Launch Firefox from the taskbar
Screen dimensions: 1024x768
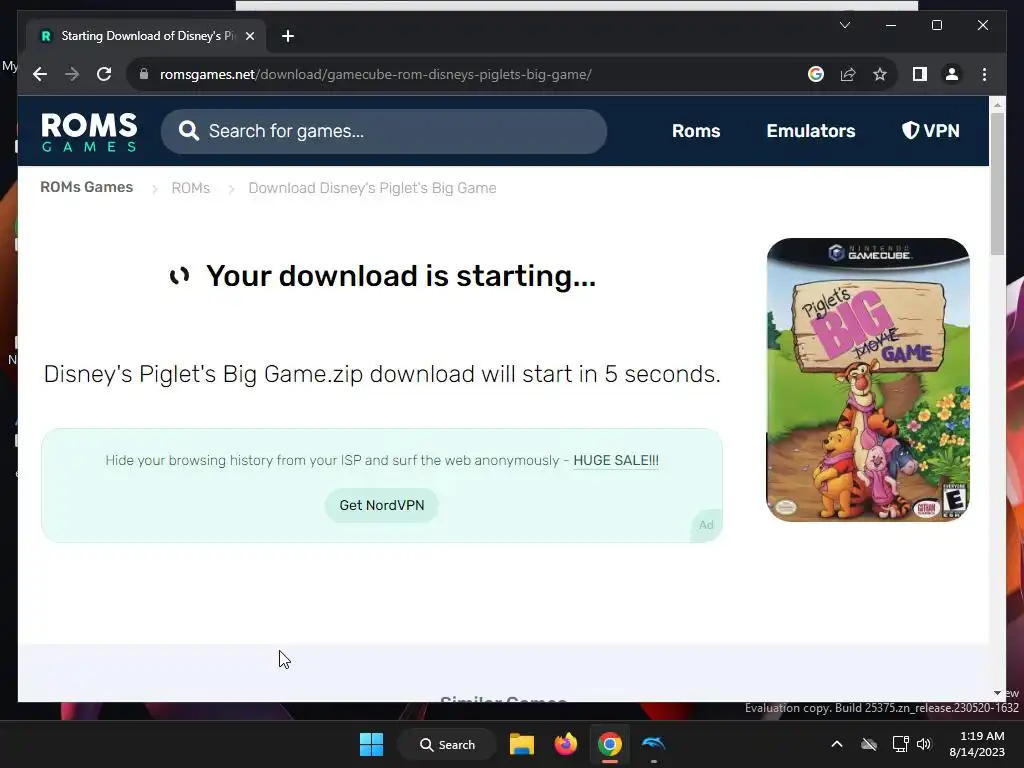[566, 744]
